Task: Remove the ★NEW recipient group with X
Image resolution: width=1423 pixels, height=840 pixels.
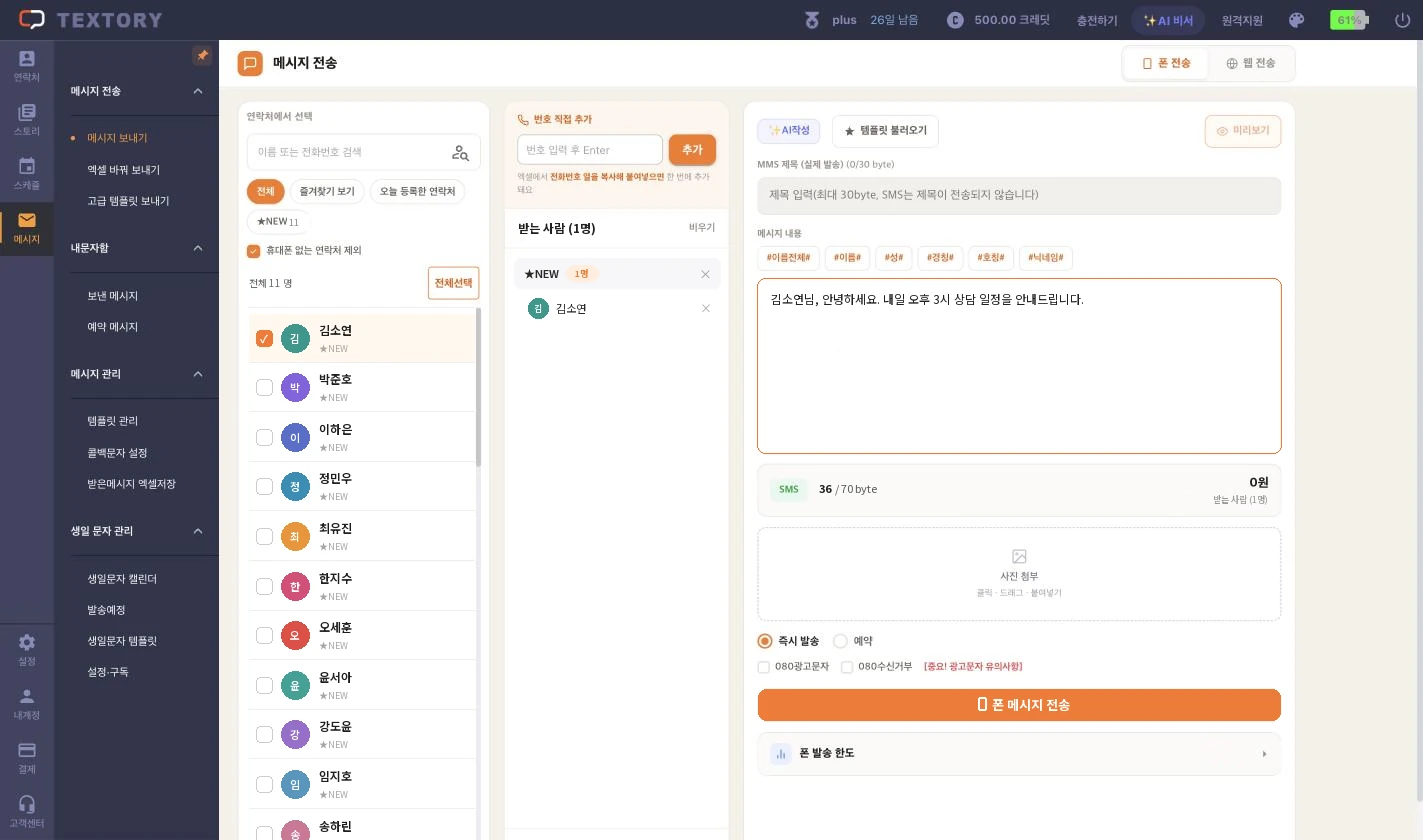Action: coord(706,274)
